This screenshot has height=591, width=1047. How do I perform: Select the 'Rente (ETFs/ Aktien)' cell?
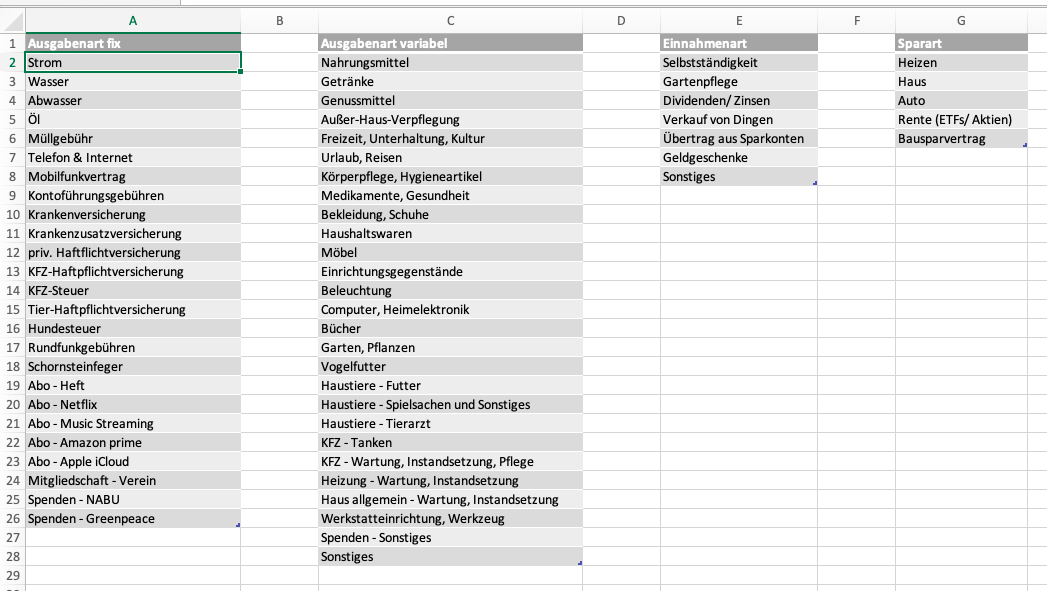coord(961,120)
